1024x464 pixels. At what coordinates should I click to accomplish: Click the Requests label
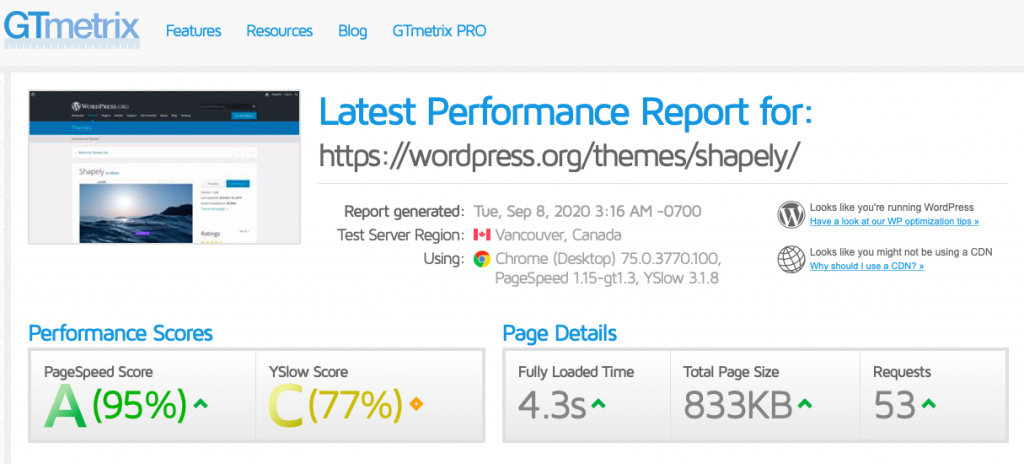[902, 372]
